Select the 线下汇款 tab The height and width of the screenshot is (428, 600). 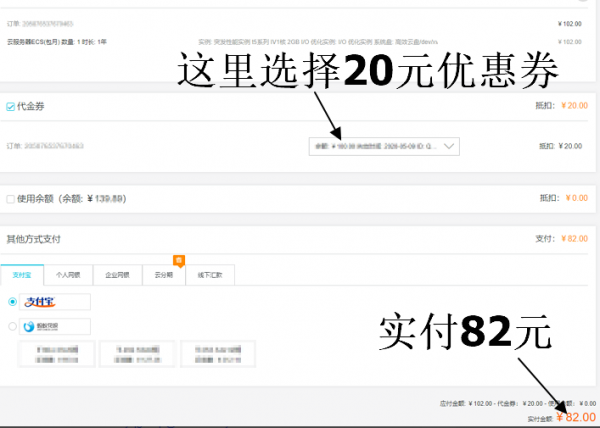pyautogui.click(x=211, y=274)
